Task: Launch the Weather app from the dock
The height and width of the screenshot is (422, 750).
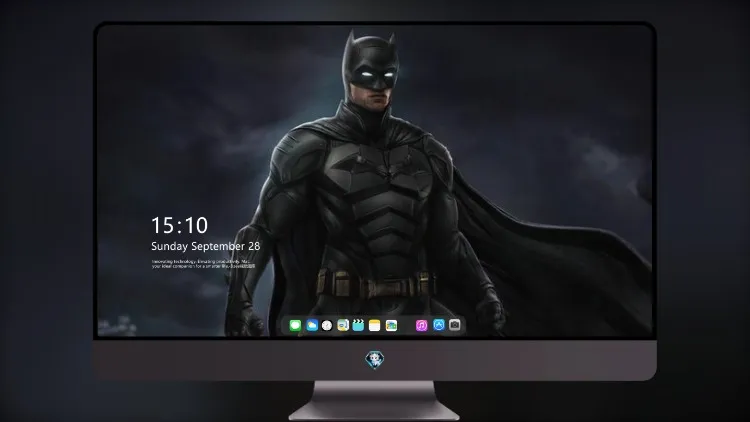Action: (x=312, y=325)
